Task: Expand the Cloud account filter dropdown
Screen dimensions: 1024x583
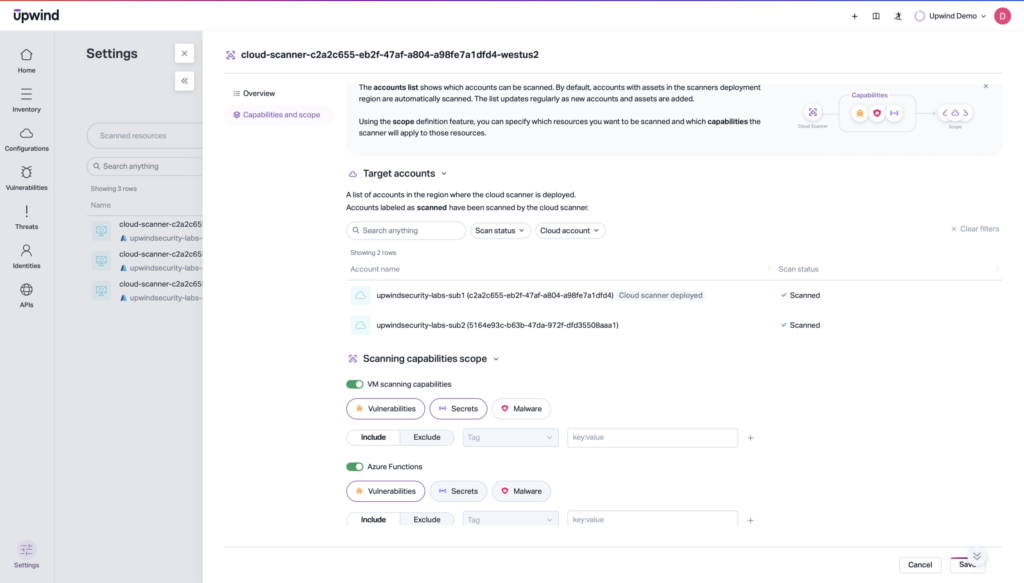Action: [570, 231]
